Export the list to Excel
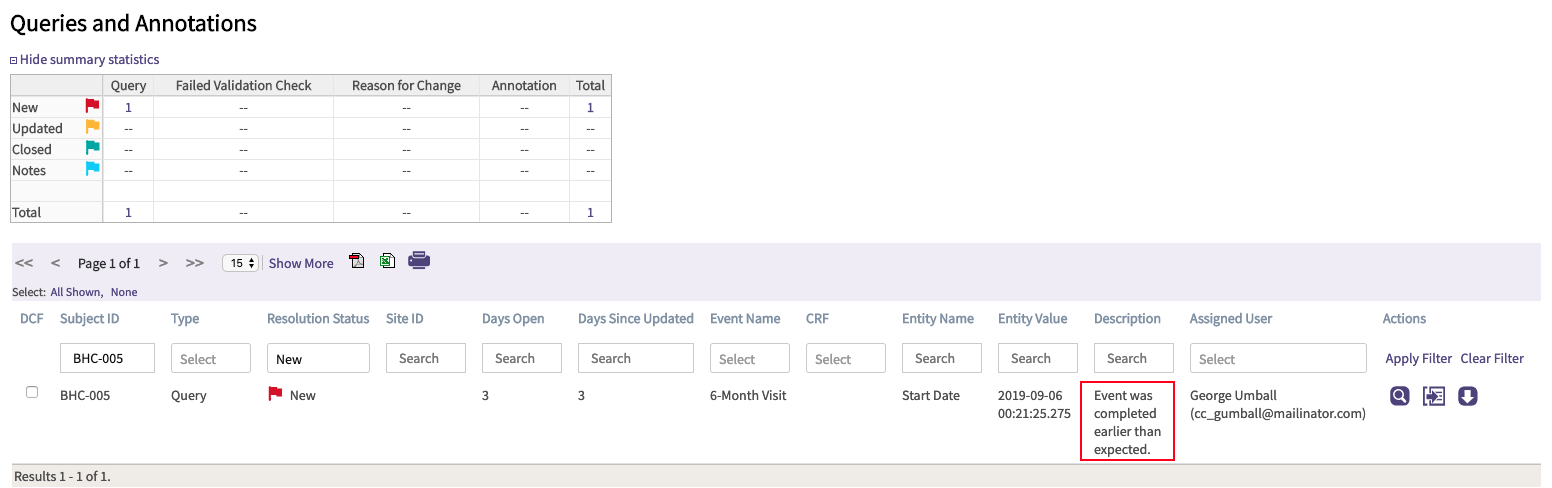 coord(387,262)
